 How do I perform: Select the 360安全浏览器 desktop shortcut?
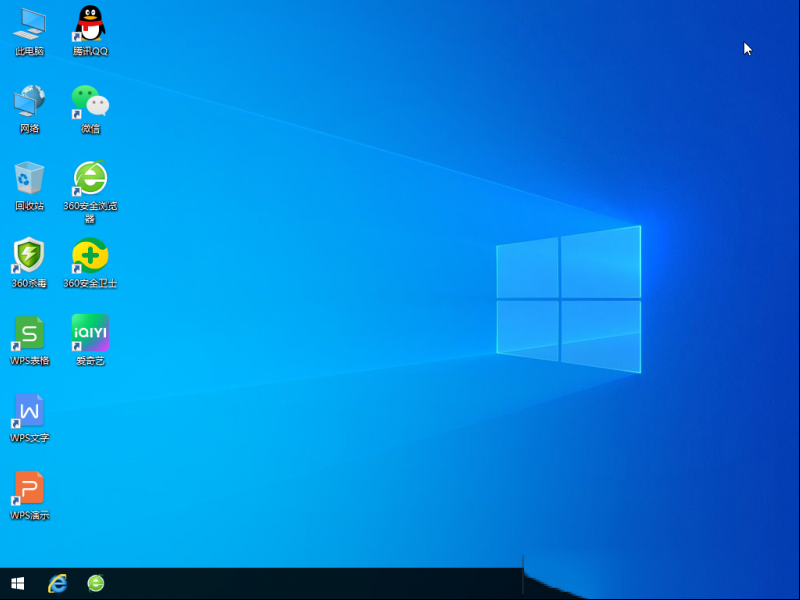[x=90, y=192]
